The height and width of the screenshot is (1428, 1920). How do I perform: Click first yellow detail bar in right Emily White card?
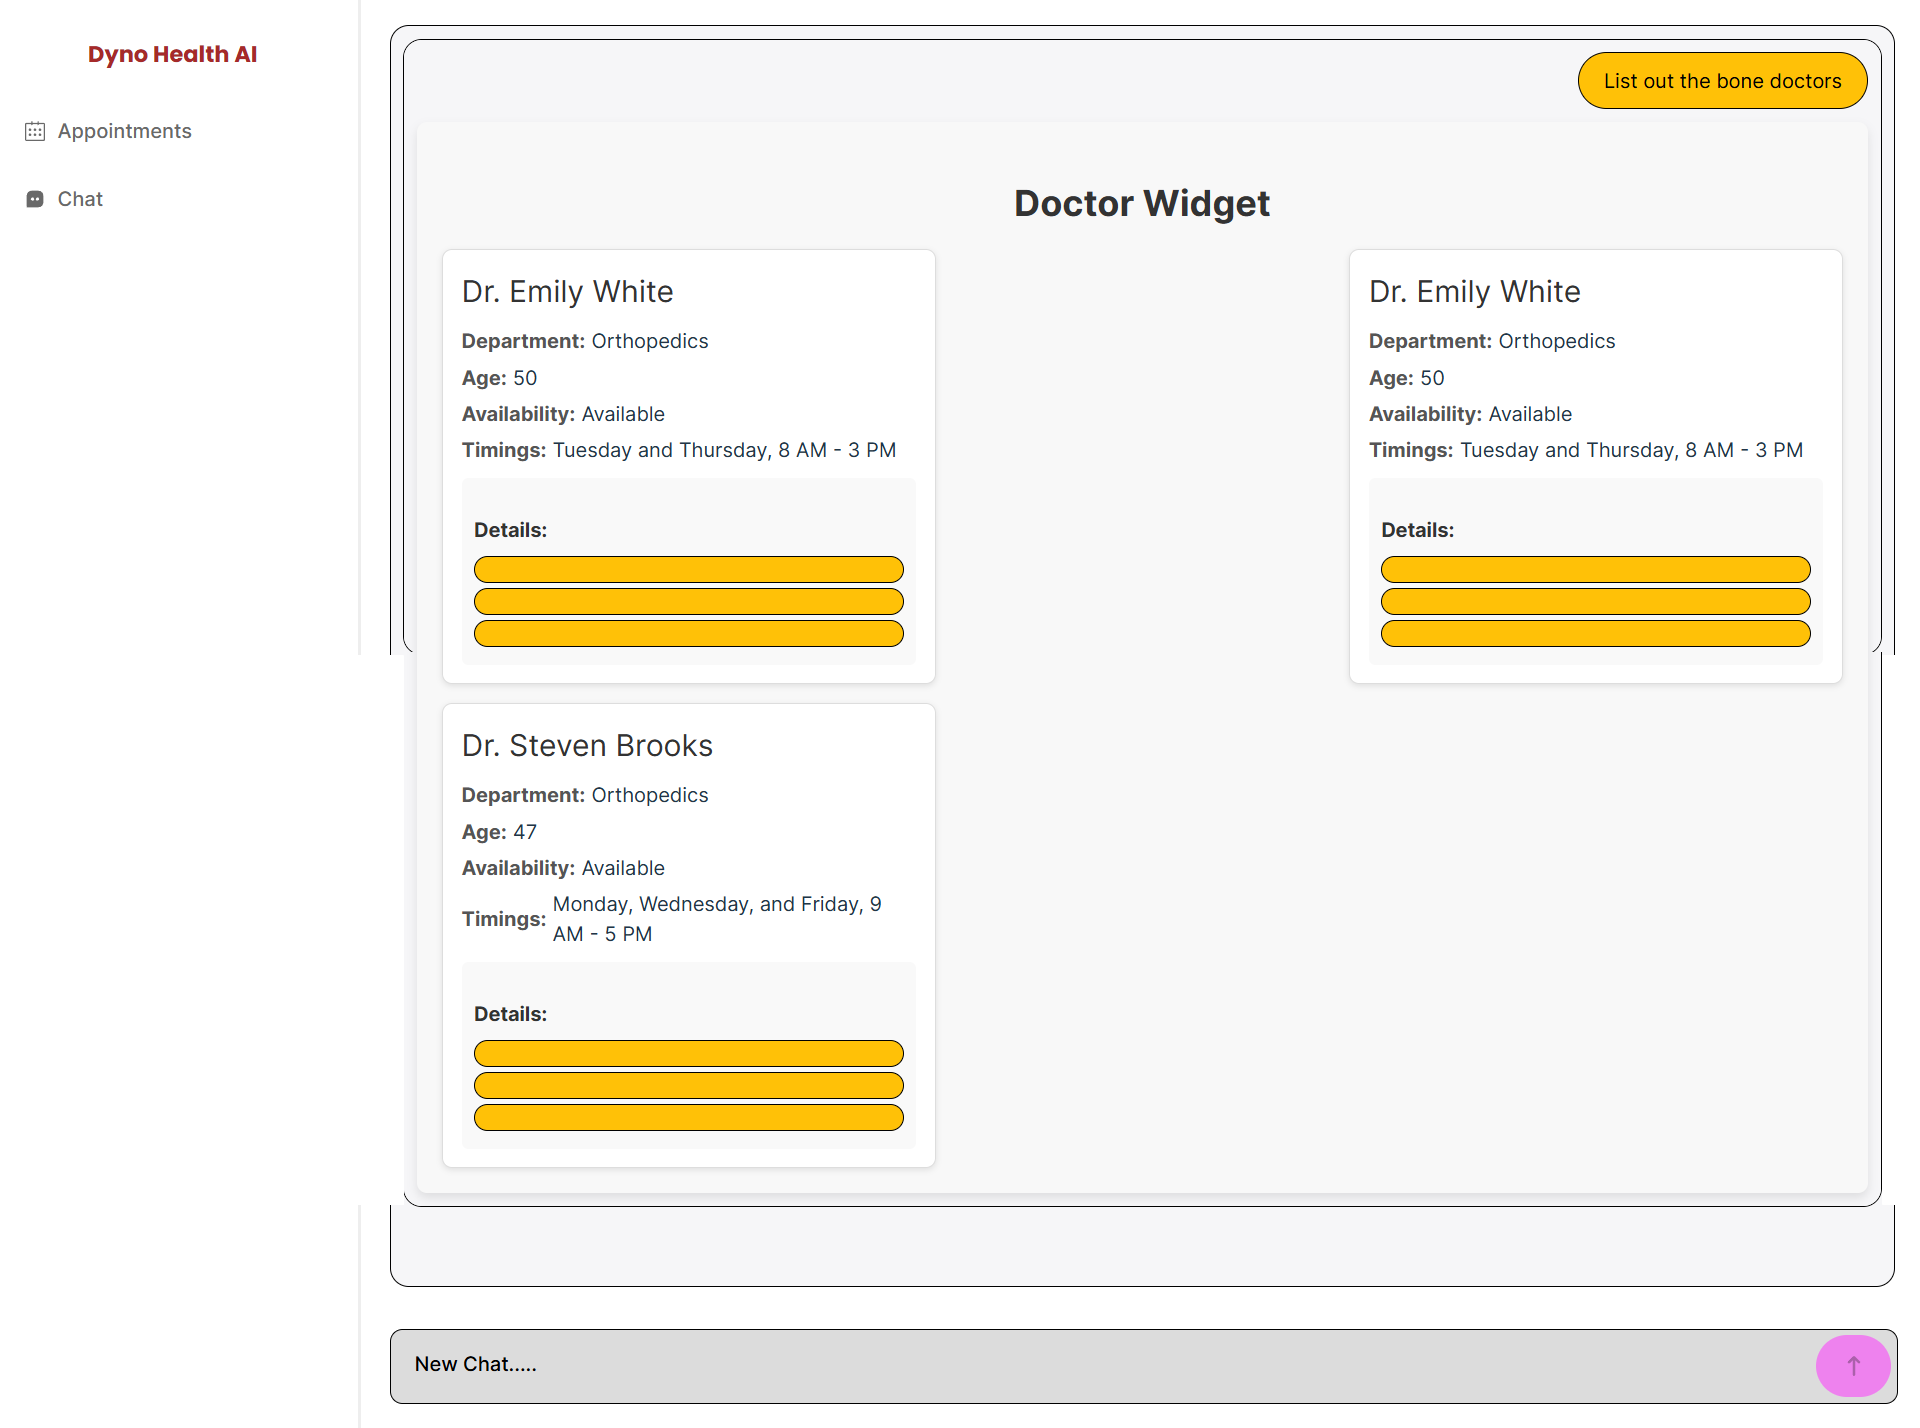click(x=1595, y=570)
